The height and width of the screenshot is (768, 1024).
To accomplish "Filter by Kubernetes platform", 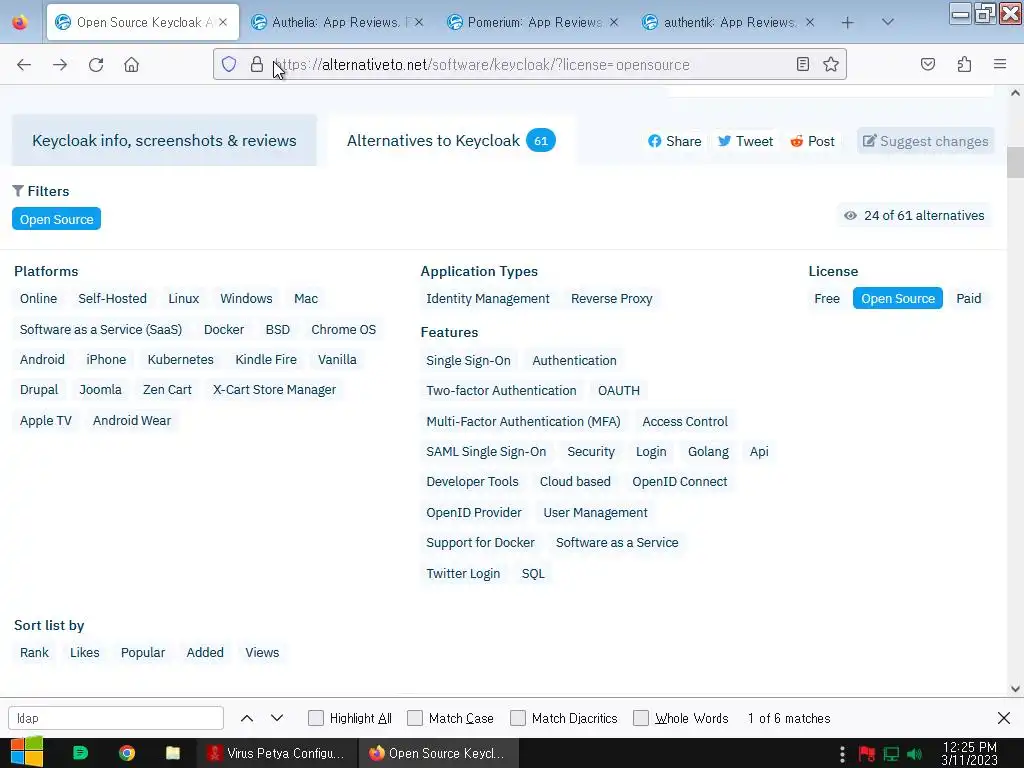I will tap(180, 359).
